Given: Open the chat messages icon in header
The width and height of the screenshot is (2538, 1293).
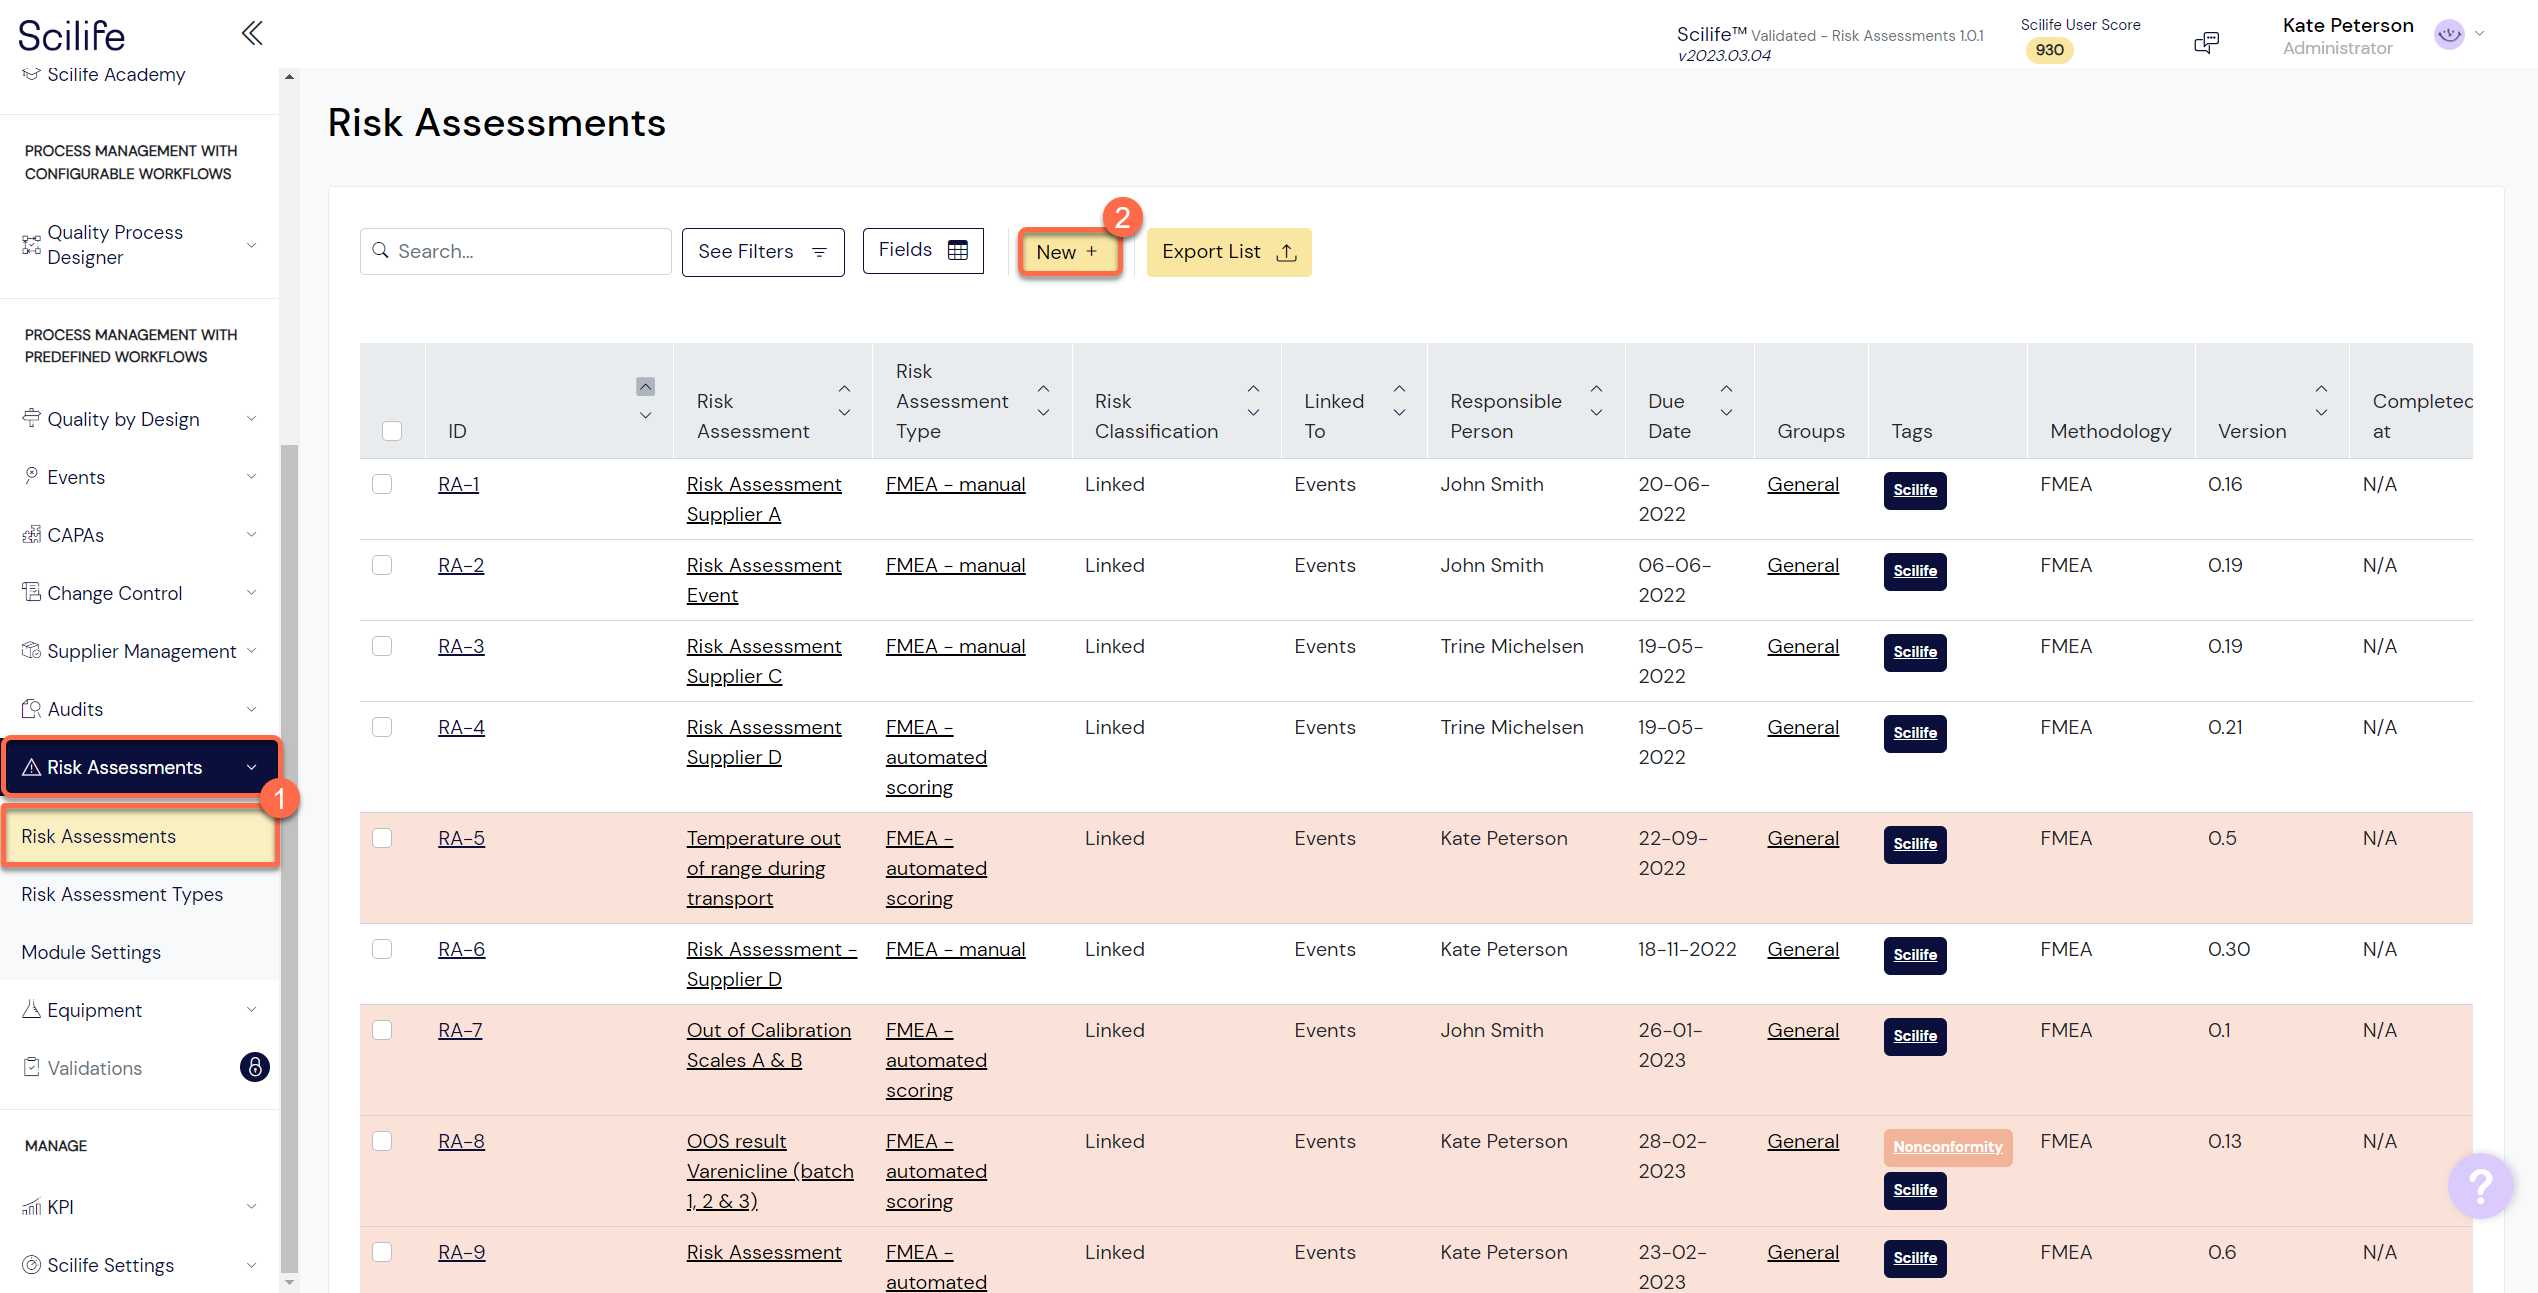Looking at the screenshot, I should click(x=2206, y=42).
